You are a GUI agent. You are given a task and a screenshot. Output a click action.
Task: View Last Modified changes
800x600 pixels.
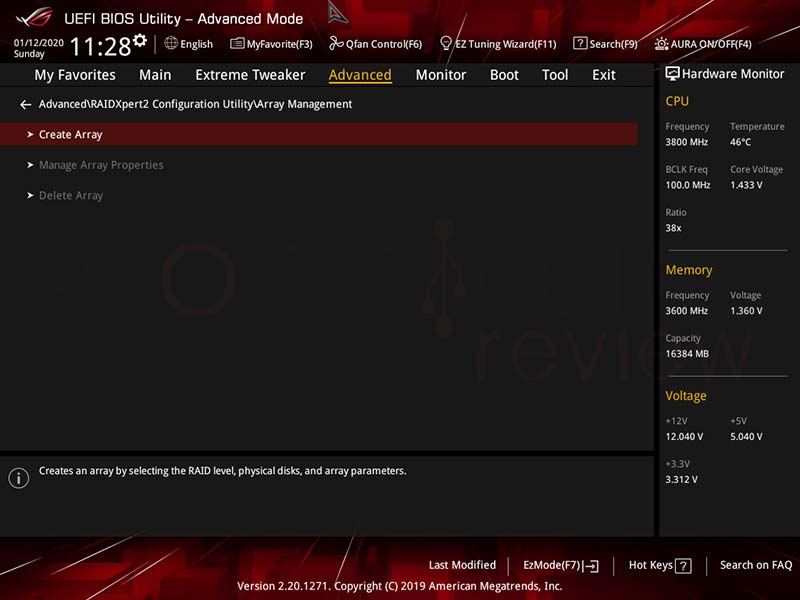[462, 565]
